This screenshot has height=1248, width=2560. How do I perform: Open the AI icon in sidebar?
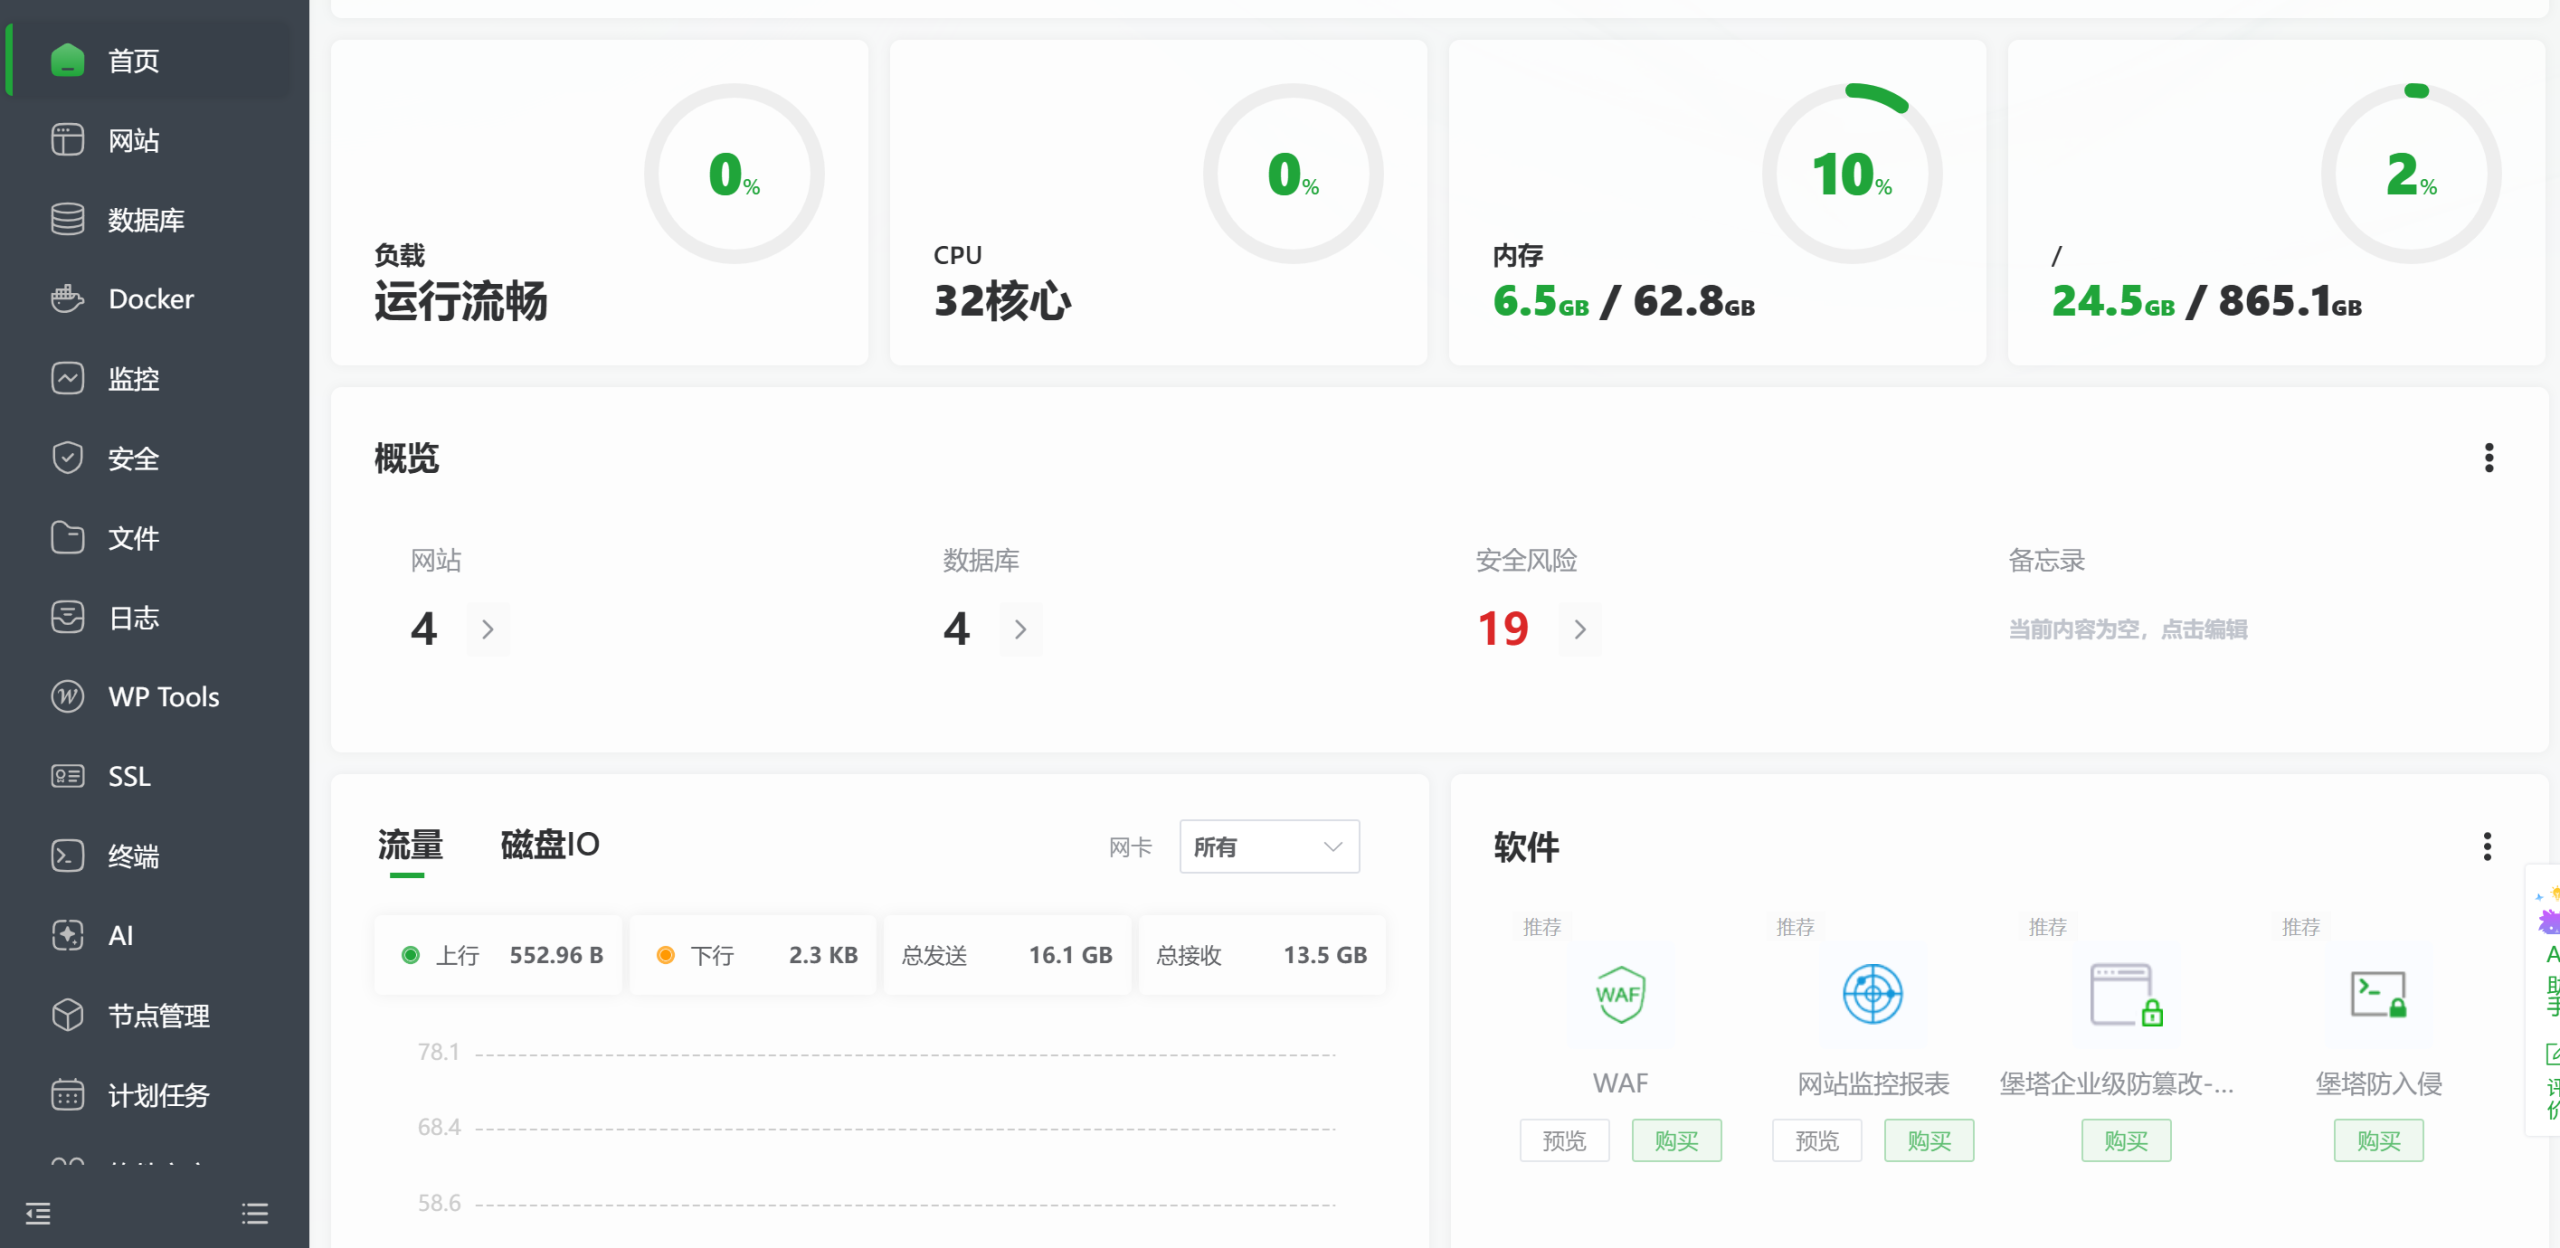coord(67,935)
